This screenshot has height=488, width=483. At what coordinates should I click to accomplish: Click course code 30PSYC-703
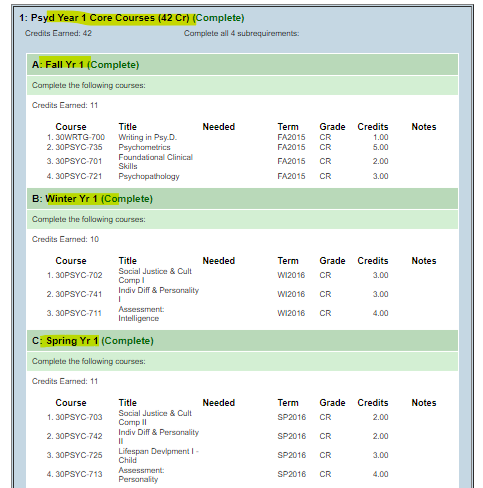[79, 417]
